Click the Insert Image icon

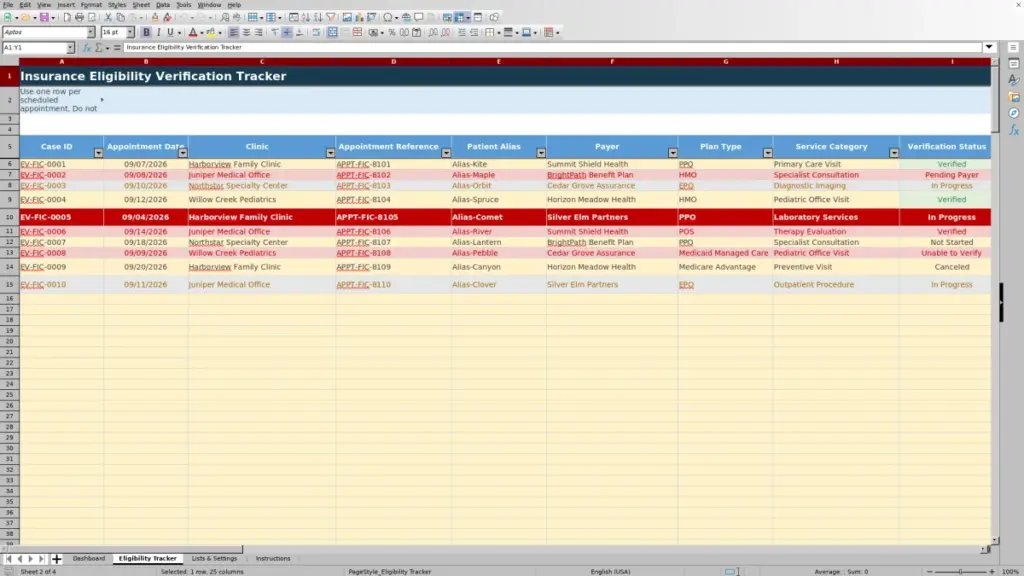click(347, 18)
